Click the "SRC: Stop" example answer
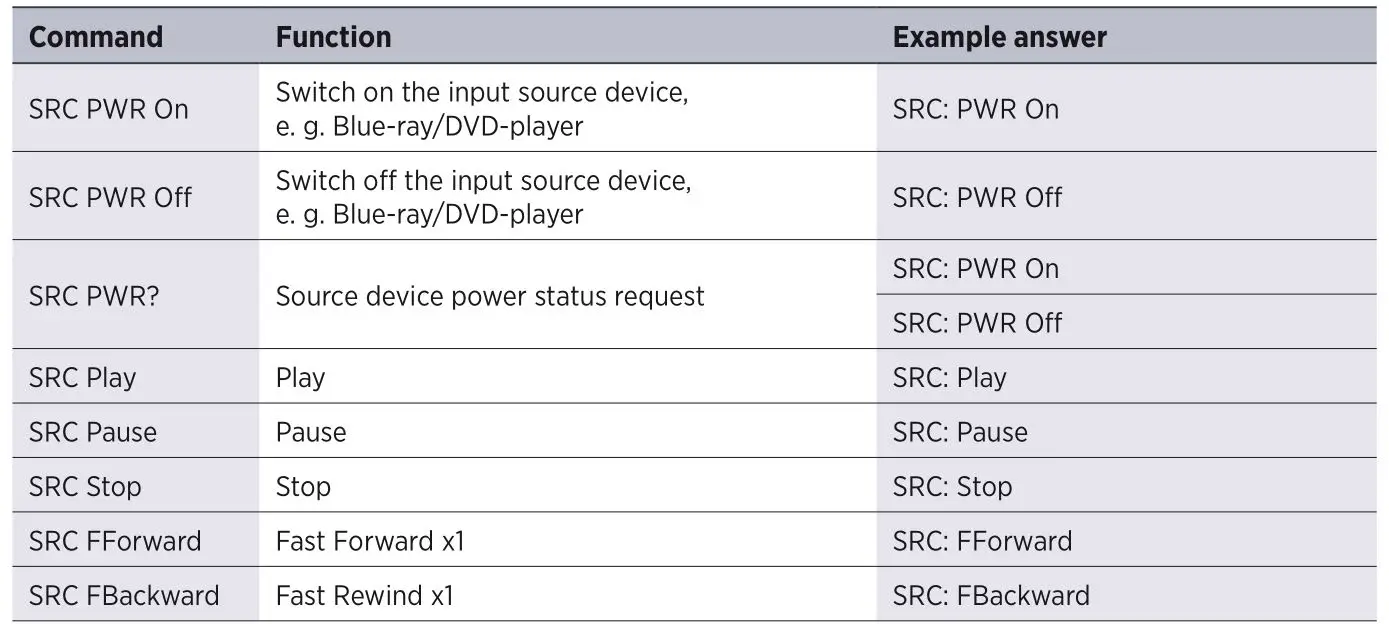This screenshot has height=630, width=1389. (x=952, y=487)
